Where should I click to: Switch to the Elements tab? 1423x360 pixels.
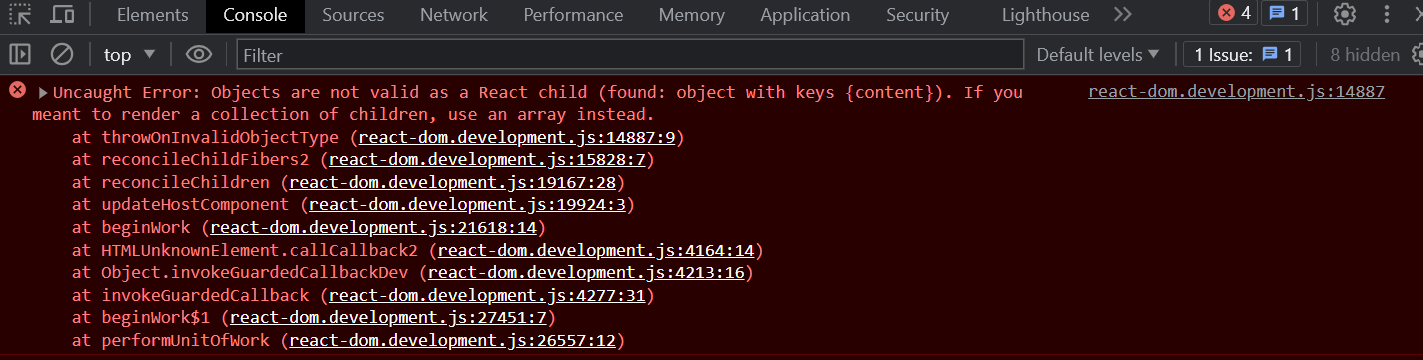[152, 15]
